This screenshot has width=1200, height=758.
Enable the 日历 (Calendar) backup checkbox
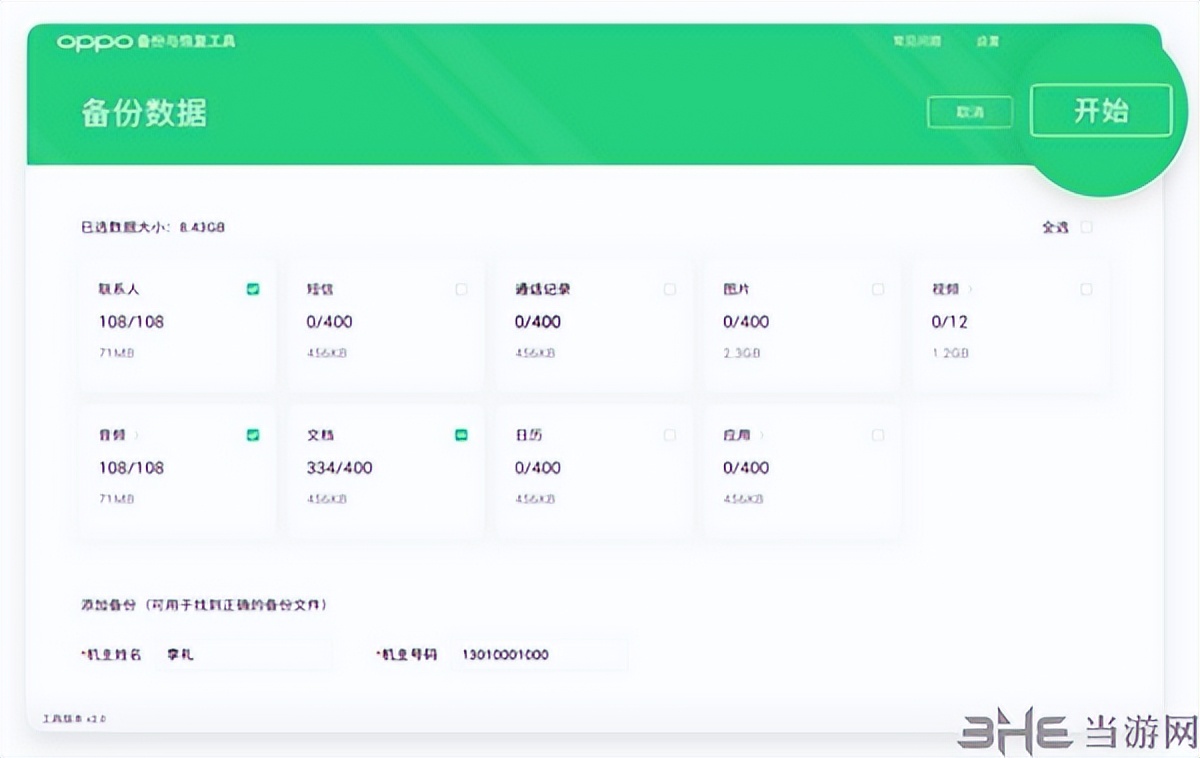pos(670,434)
